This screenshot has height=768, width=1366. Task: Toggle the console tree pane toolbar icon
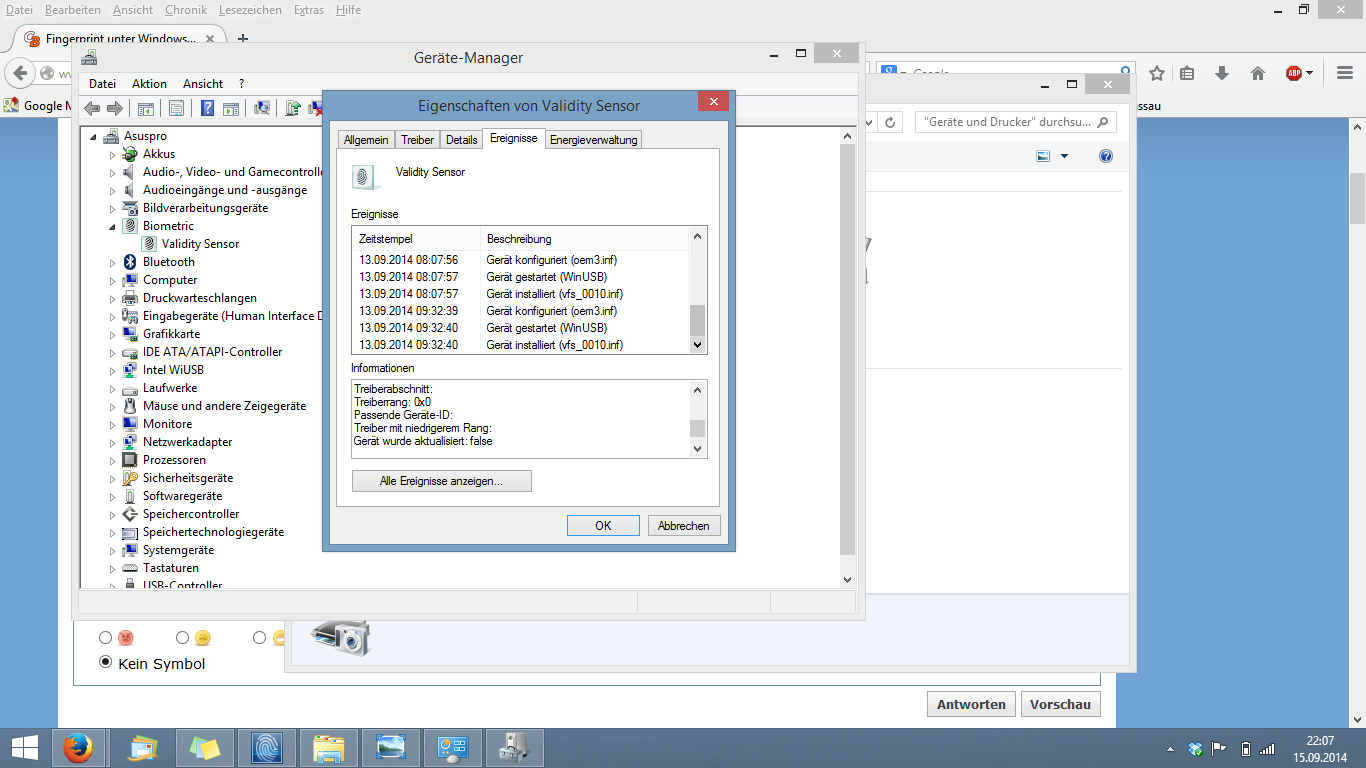(x=145, y=108)
